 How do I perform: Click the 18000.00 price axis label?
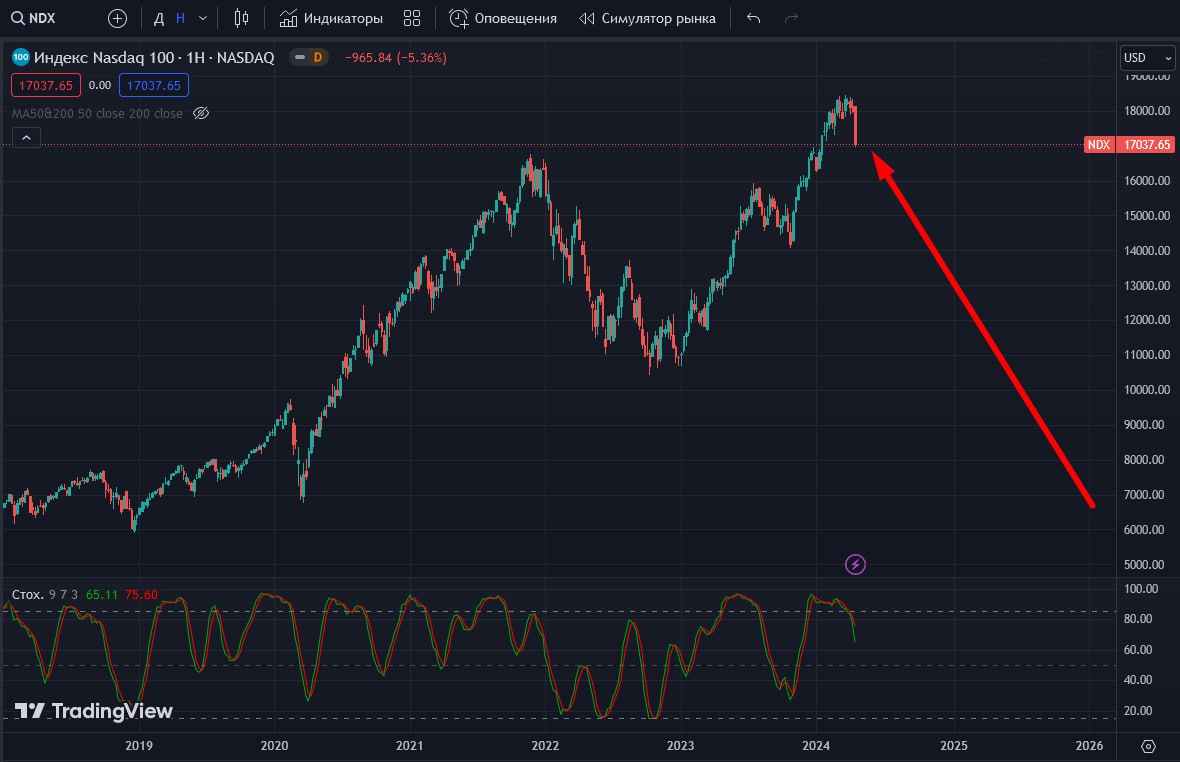coord(1147,111)
